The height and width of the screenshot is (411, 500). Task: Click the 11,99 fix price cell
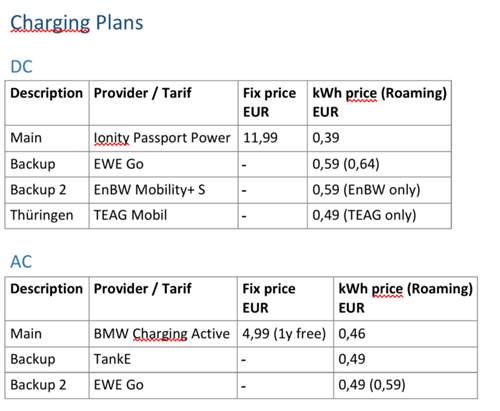click(273, 138)
